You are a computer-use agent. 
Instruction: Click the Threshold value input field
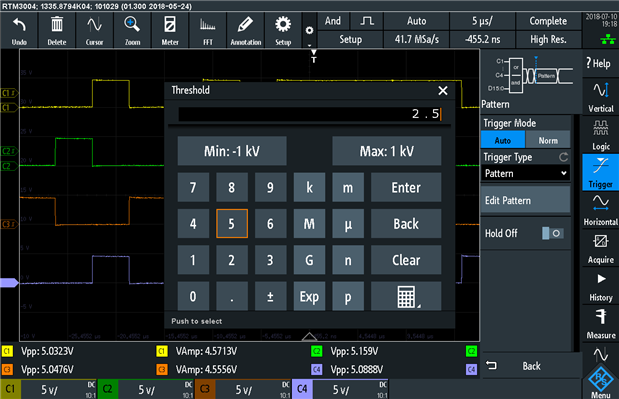pyautogui.click(x=310, y=114)
